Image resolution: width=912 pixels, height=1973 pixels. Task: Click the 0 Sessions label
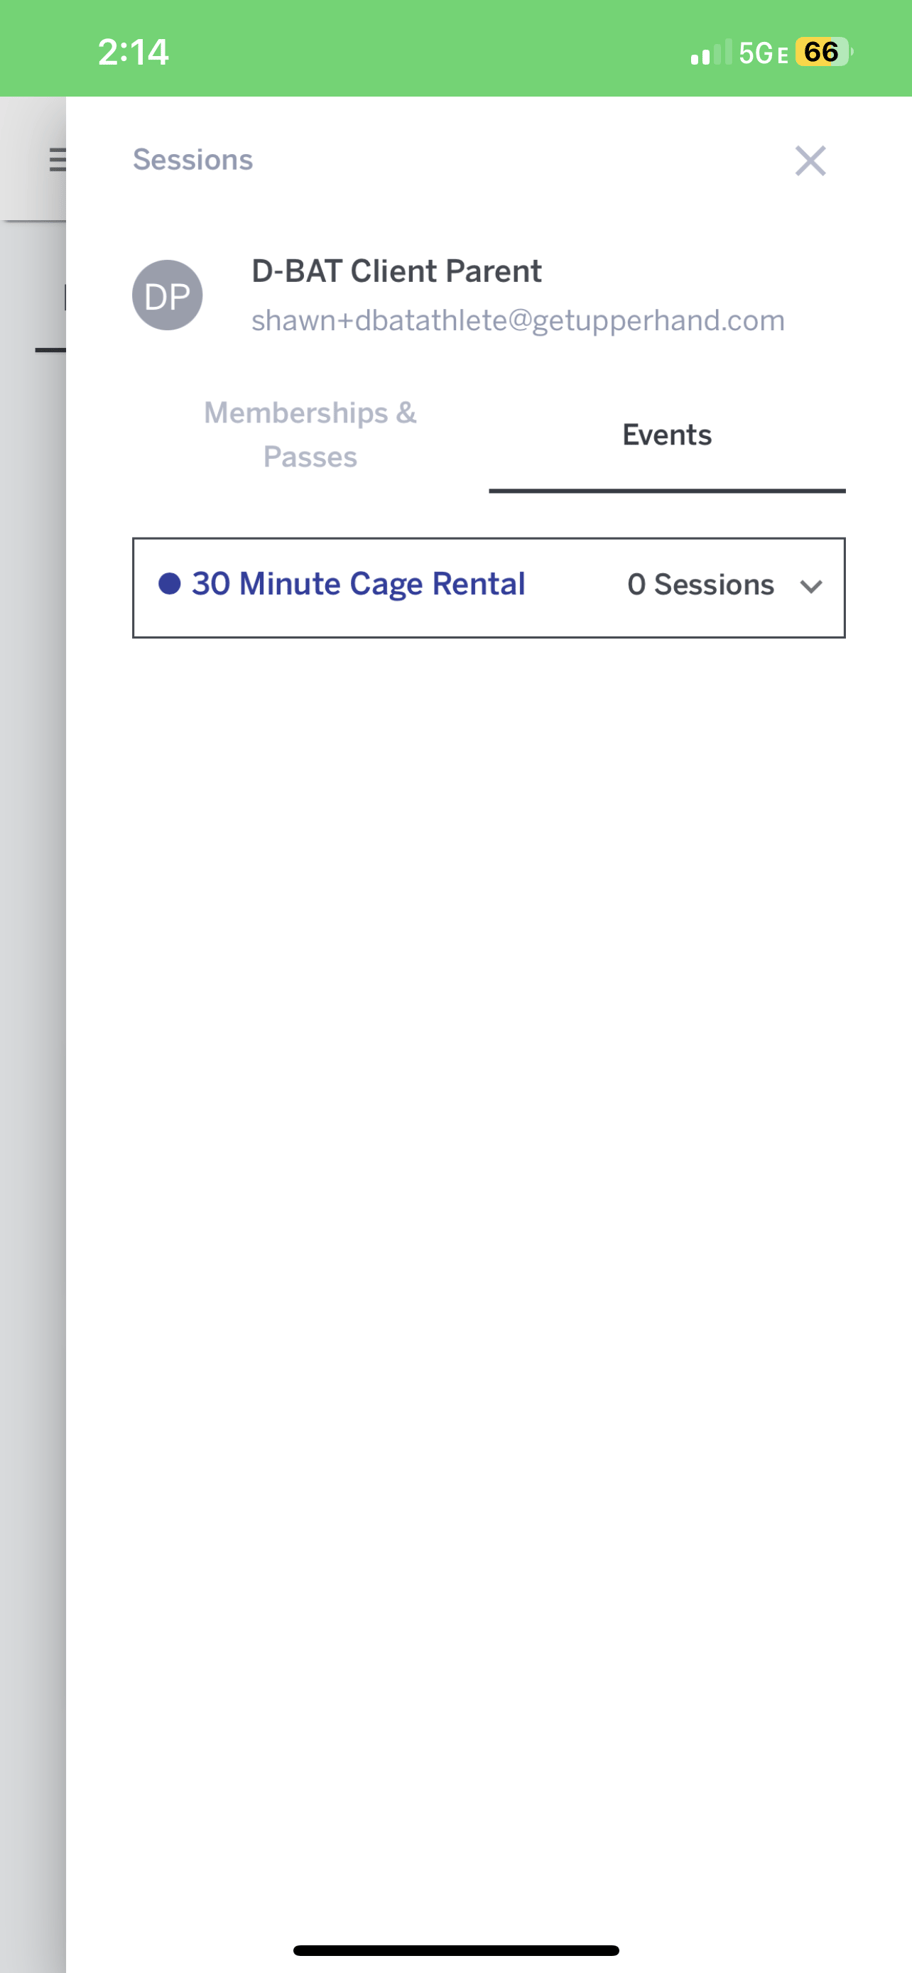[x=700, y=585]
